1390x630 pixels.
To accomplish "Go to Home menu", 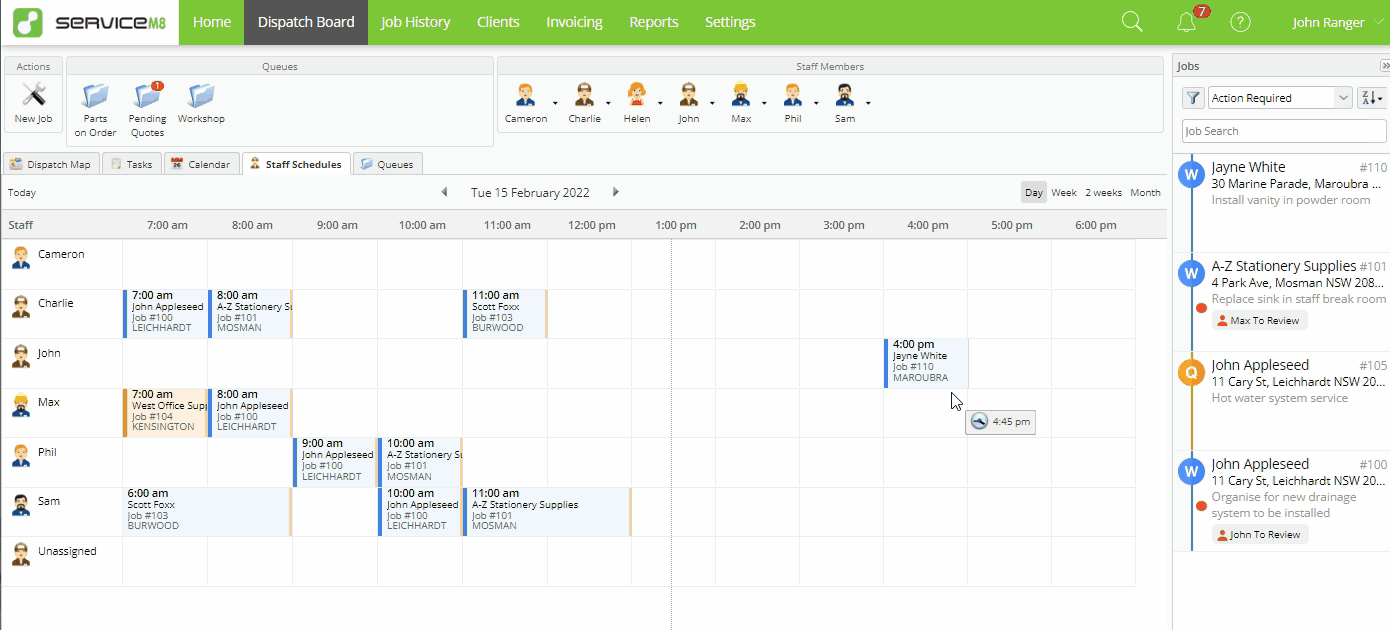I will [212, 22].
